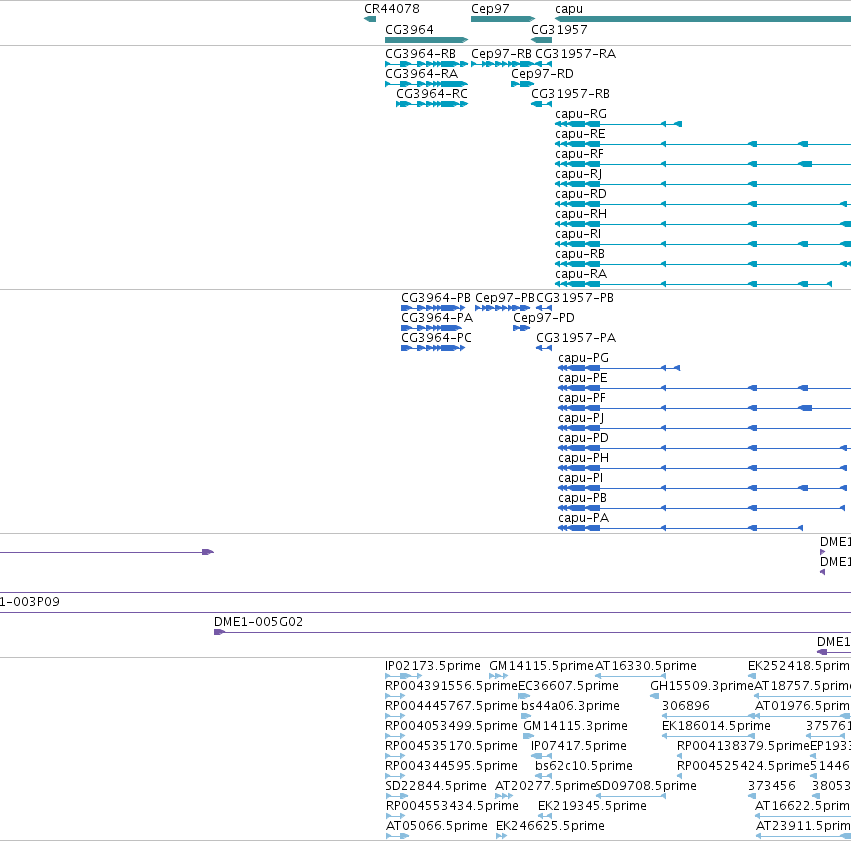Open the capu-RF transcript label
851x841 pixels.
pyautogui.click(x=579, y=154)
